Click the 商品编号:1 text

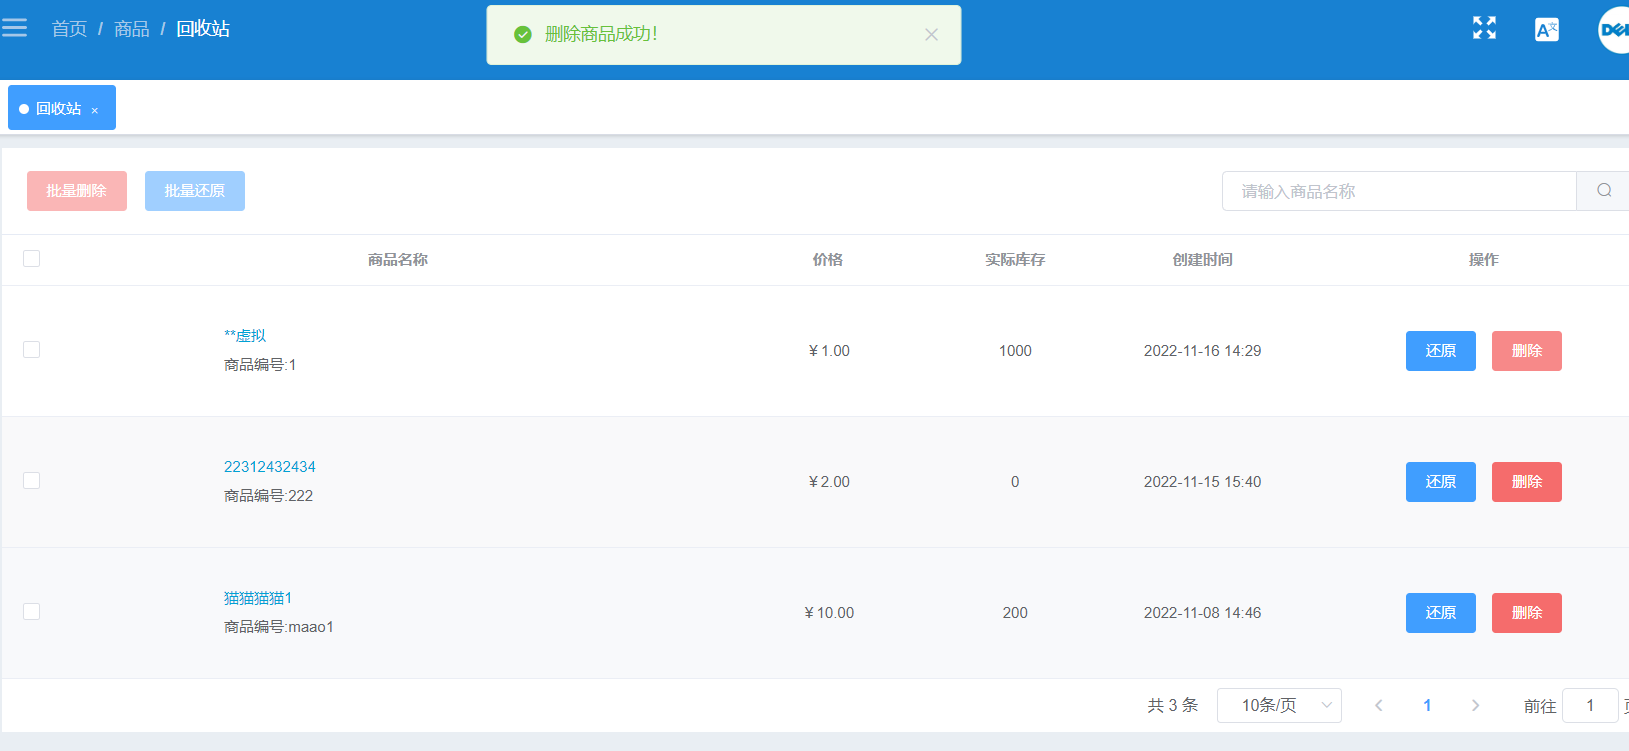coord(260,365)
